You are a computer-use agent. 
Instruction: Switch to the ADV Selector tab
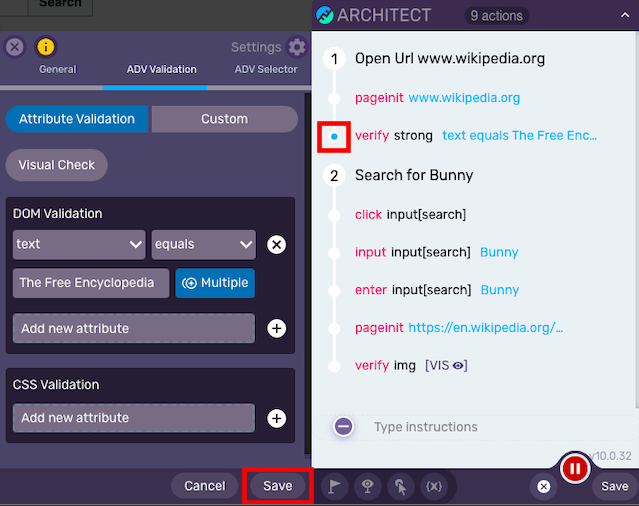[266, 69]
